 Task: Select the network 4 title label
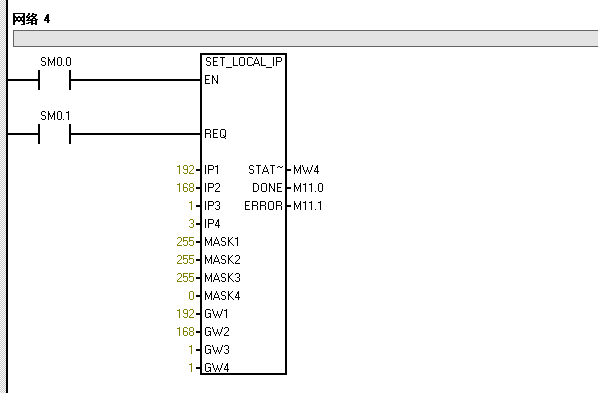31,19
